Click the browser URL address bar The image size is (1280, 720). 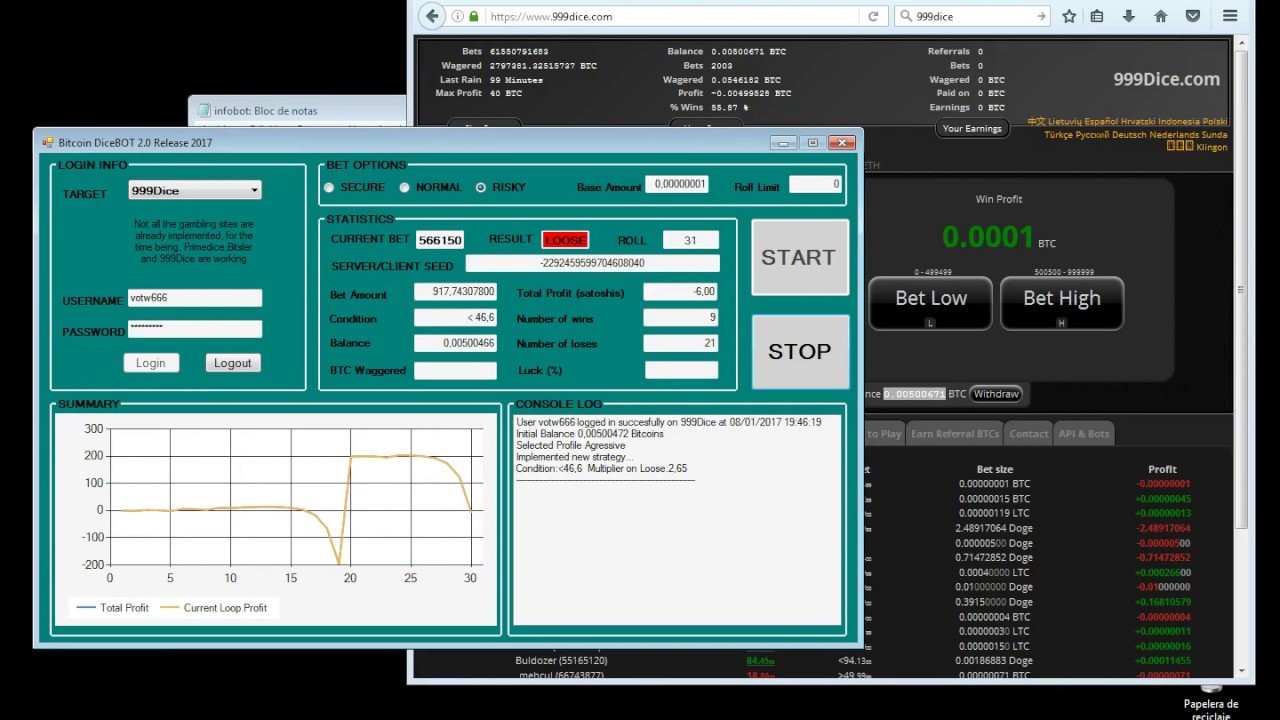coord(670,16)
